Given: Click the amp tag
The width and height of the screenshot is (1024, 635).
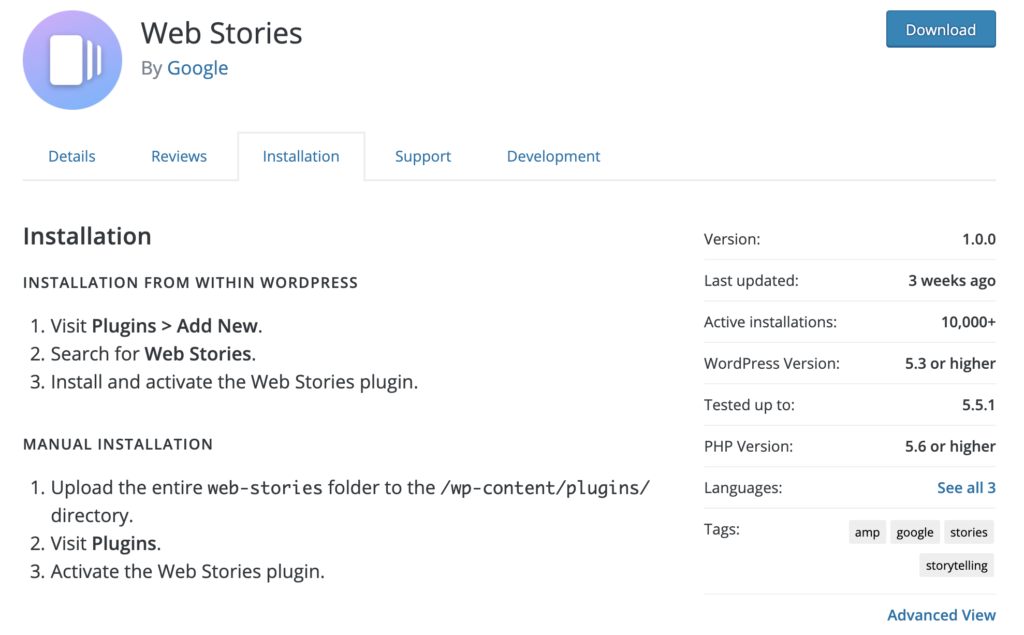Looking at the screenshot, I should [867, 532].
